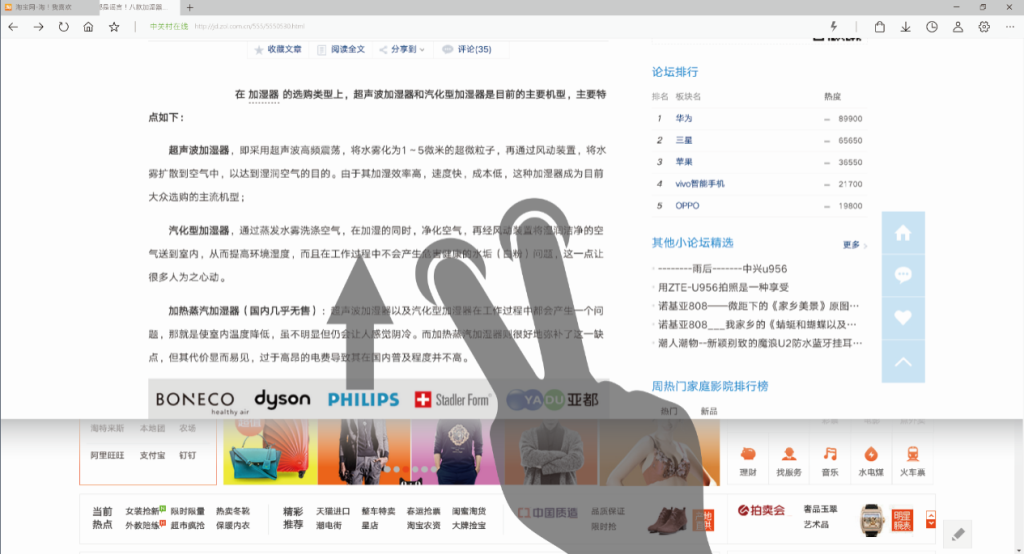Click the 收藏文章 star button
The width and height of the screenshot is (1024, 554).
(x=278, y=49)
